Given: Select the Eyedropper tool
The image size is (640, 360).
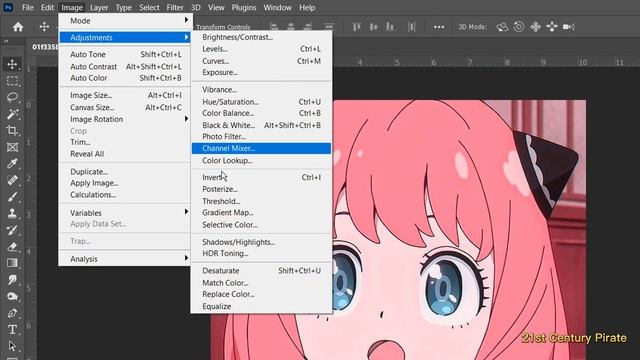Looking at the screenshot, I should [12, 164].
